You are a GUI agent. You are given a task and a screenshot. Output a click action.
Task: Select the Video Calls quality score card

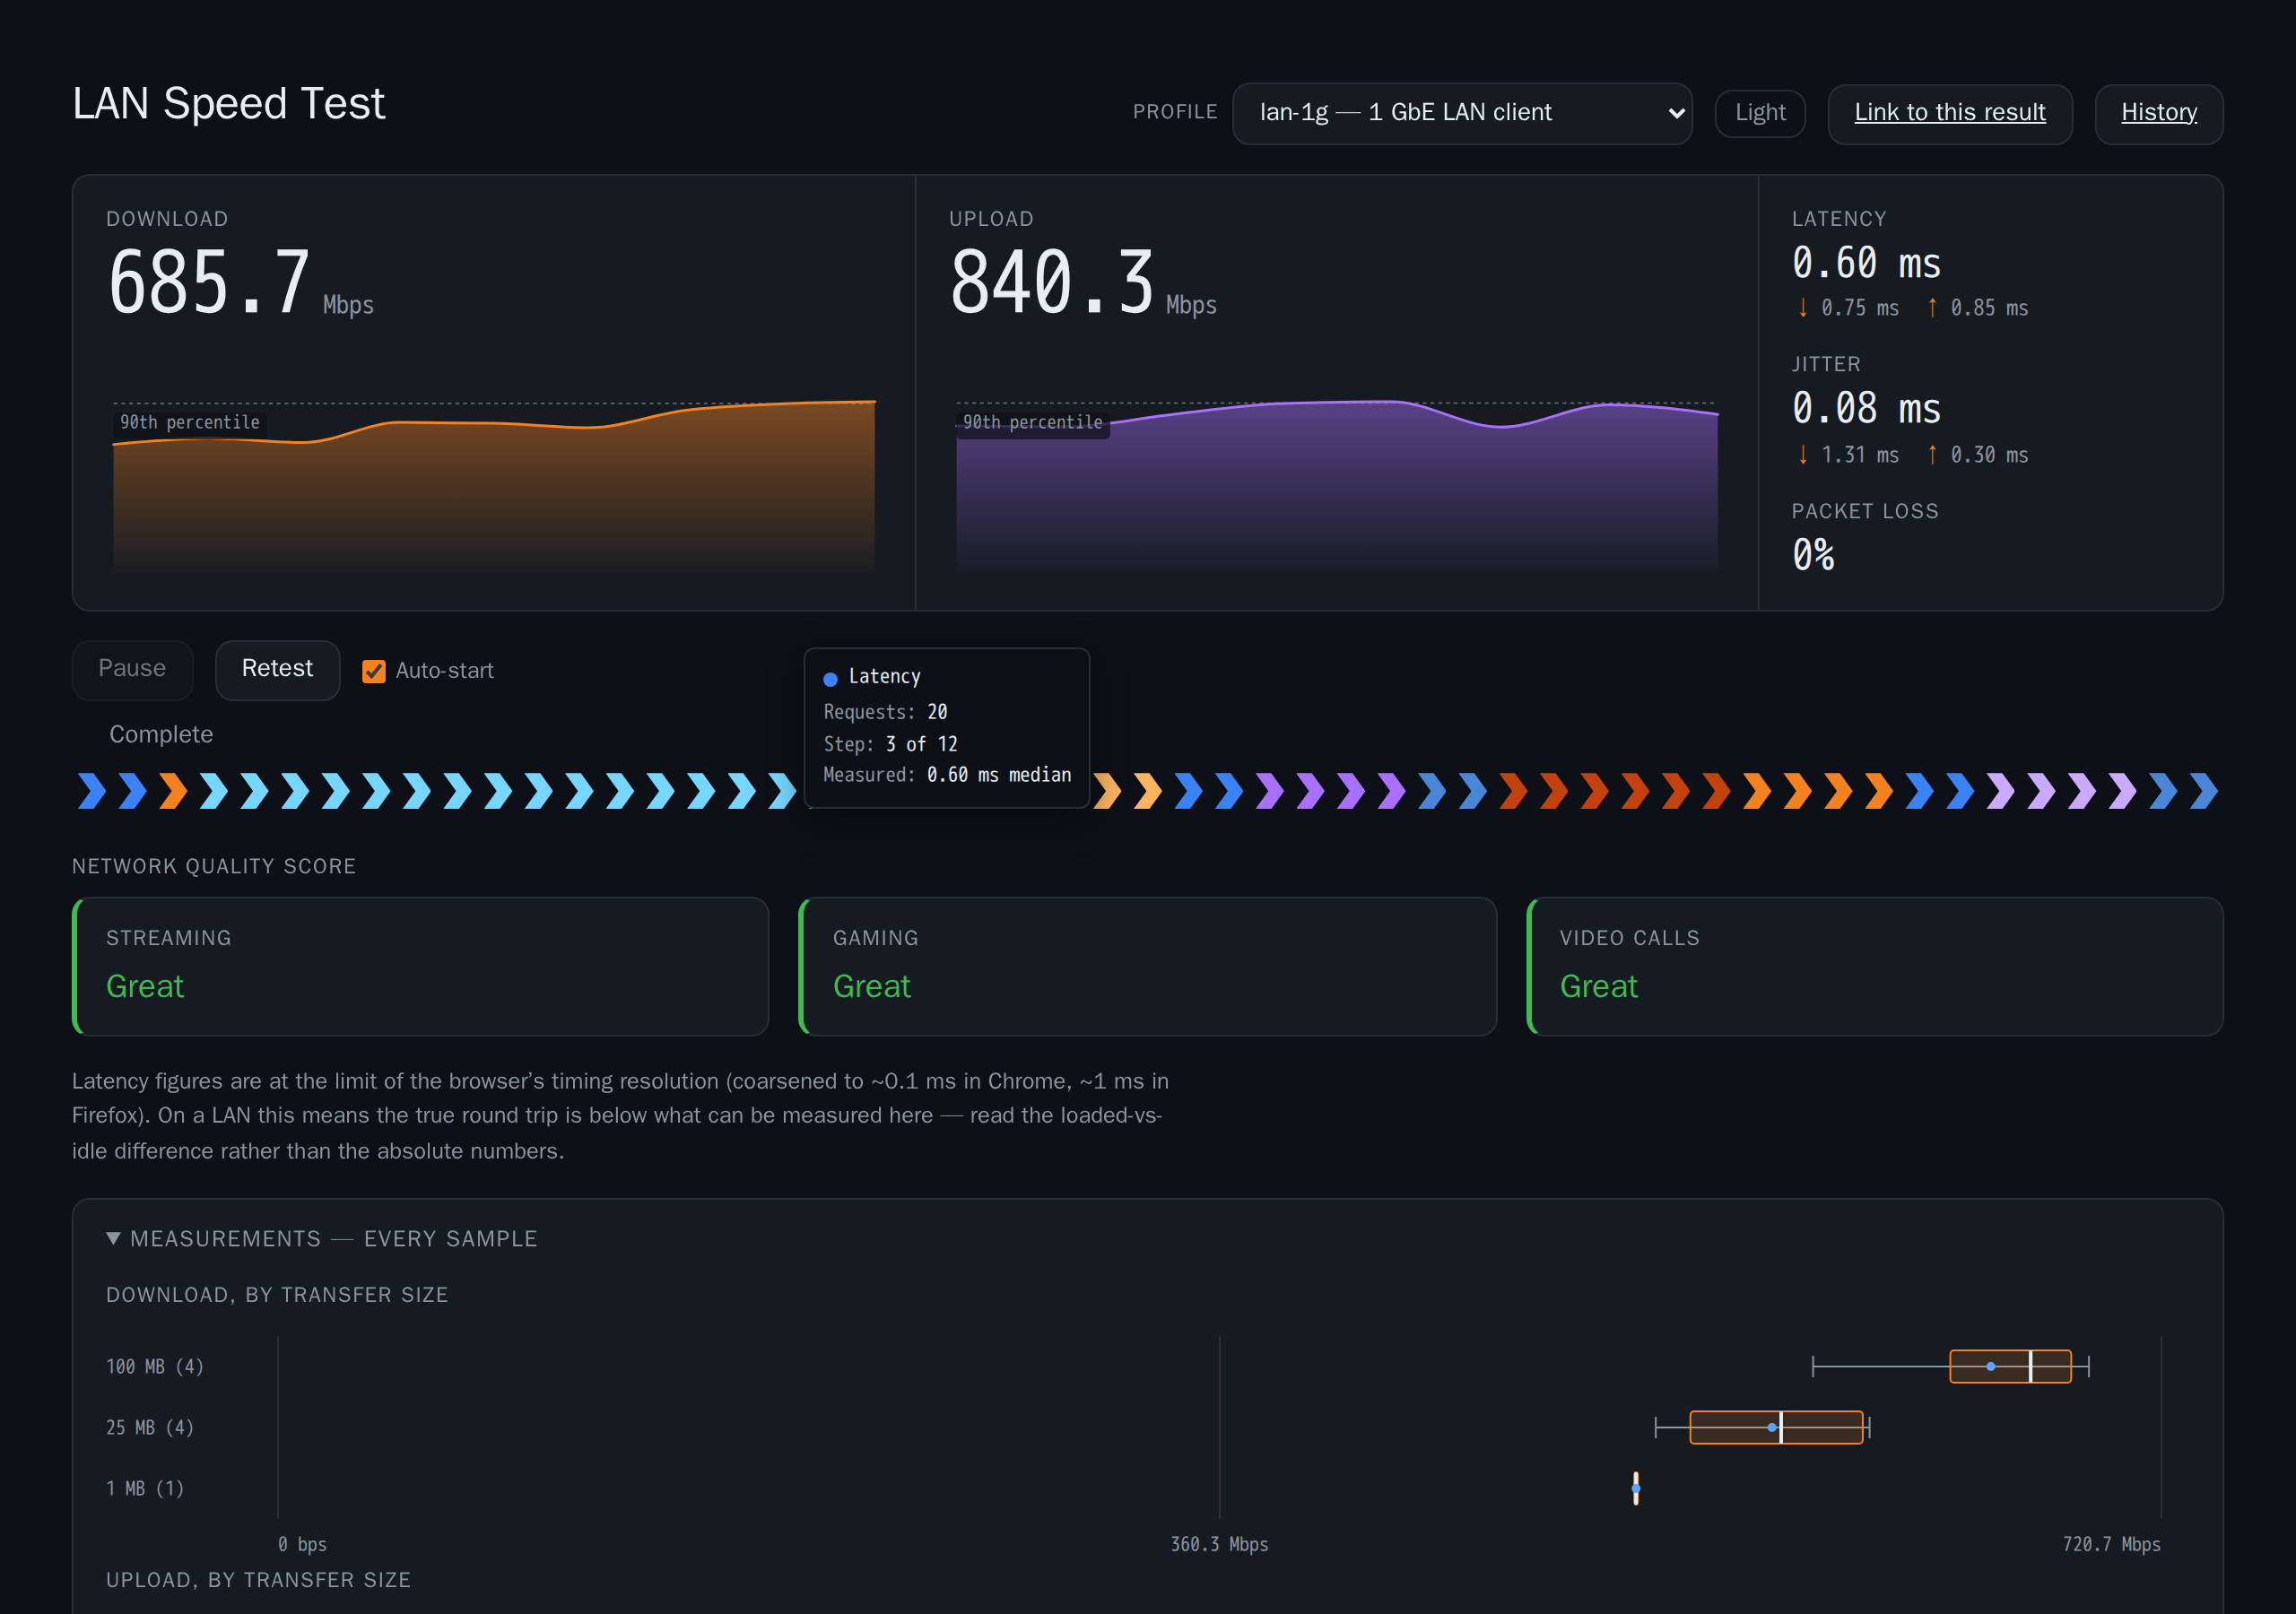pyautogui.click(x=1874, y=966)
